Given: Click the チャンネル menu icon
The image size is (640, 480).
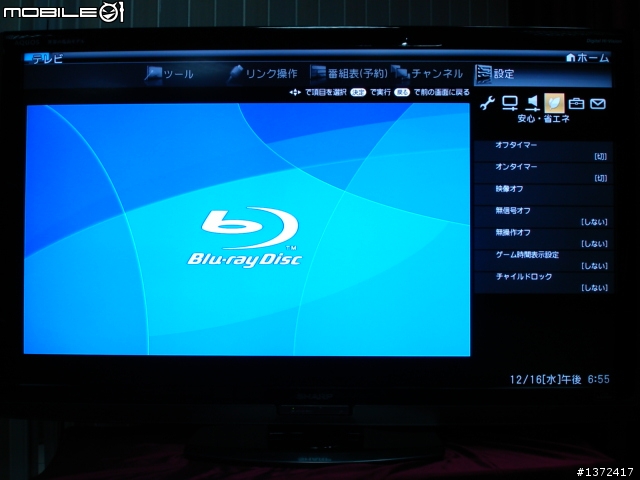Looking at the screenshot, I should [x=400, y=74].
